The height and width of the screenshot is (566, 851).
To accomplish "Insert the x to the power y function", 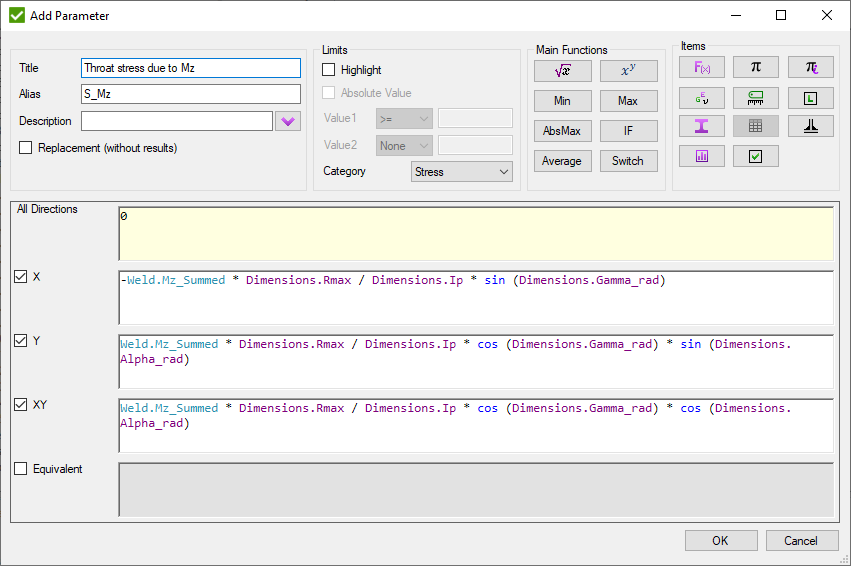I will (x=629, y=71).
